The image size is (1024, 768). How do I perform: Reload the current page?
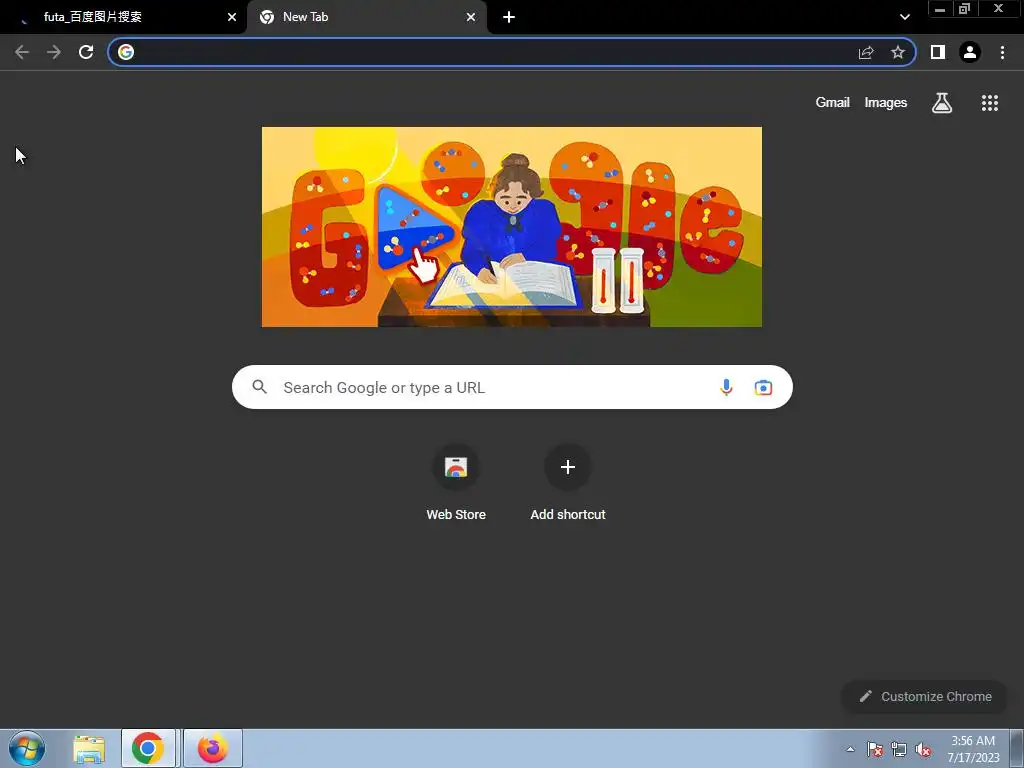click(x=86, y=52)
